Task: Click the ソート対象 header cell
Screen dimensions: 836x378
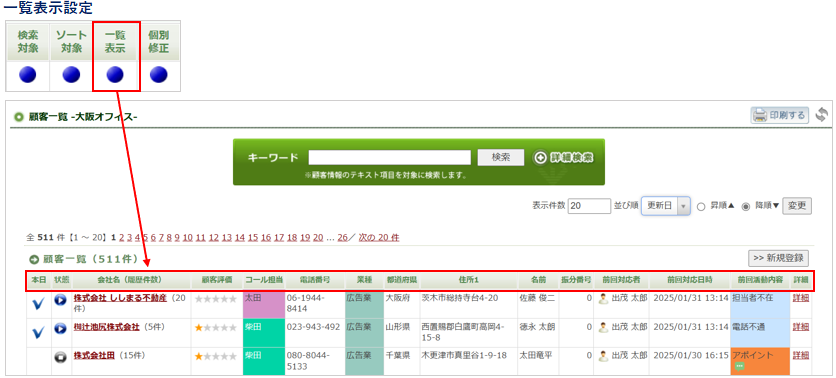Action: pyautogui.click(x=71, y=42)
